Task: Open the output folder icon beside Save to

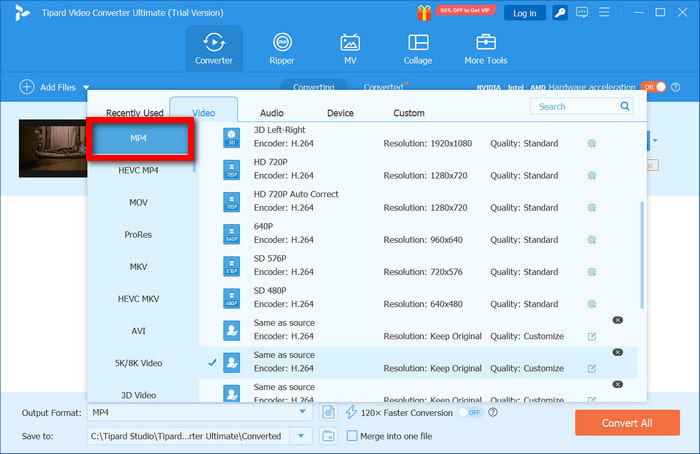Action: 328,436
